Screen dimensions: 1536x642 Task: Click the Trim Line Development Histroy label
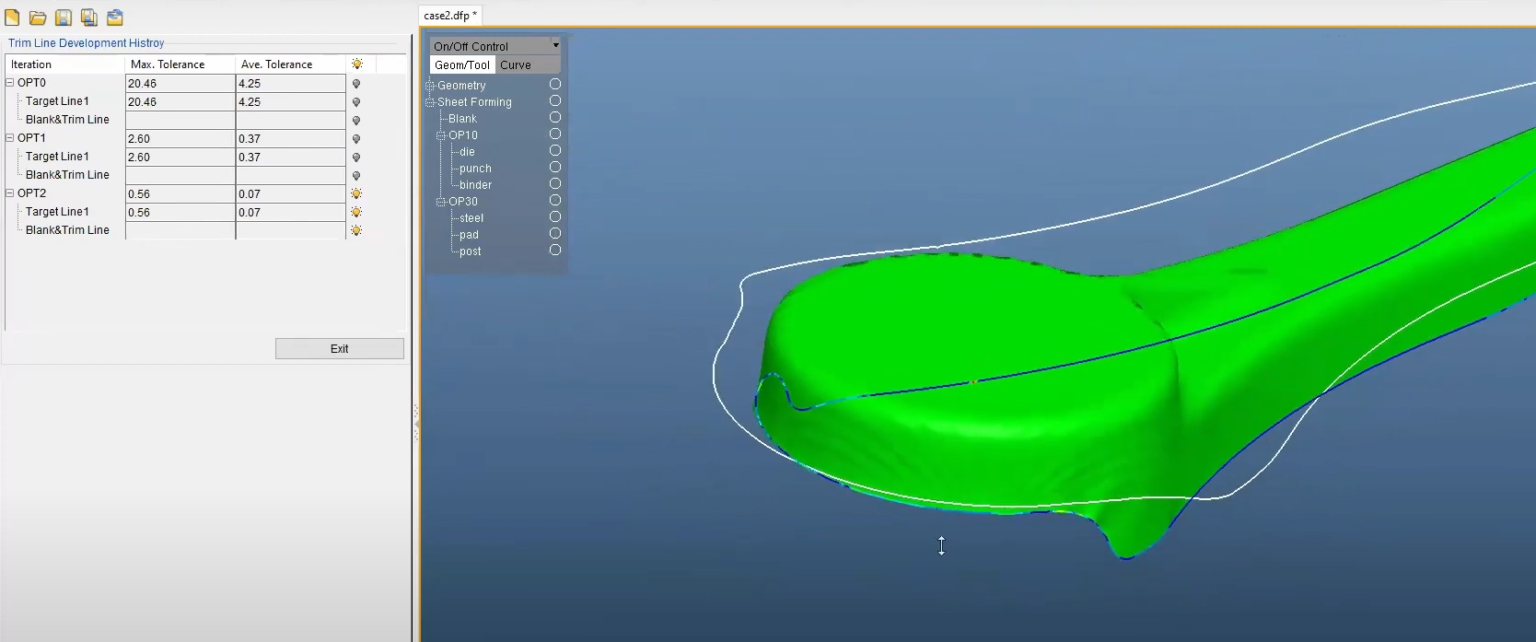85,43
